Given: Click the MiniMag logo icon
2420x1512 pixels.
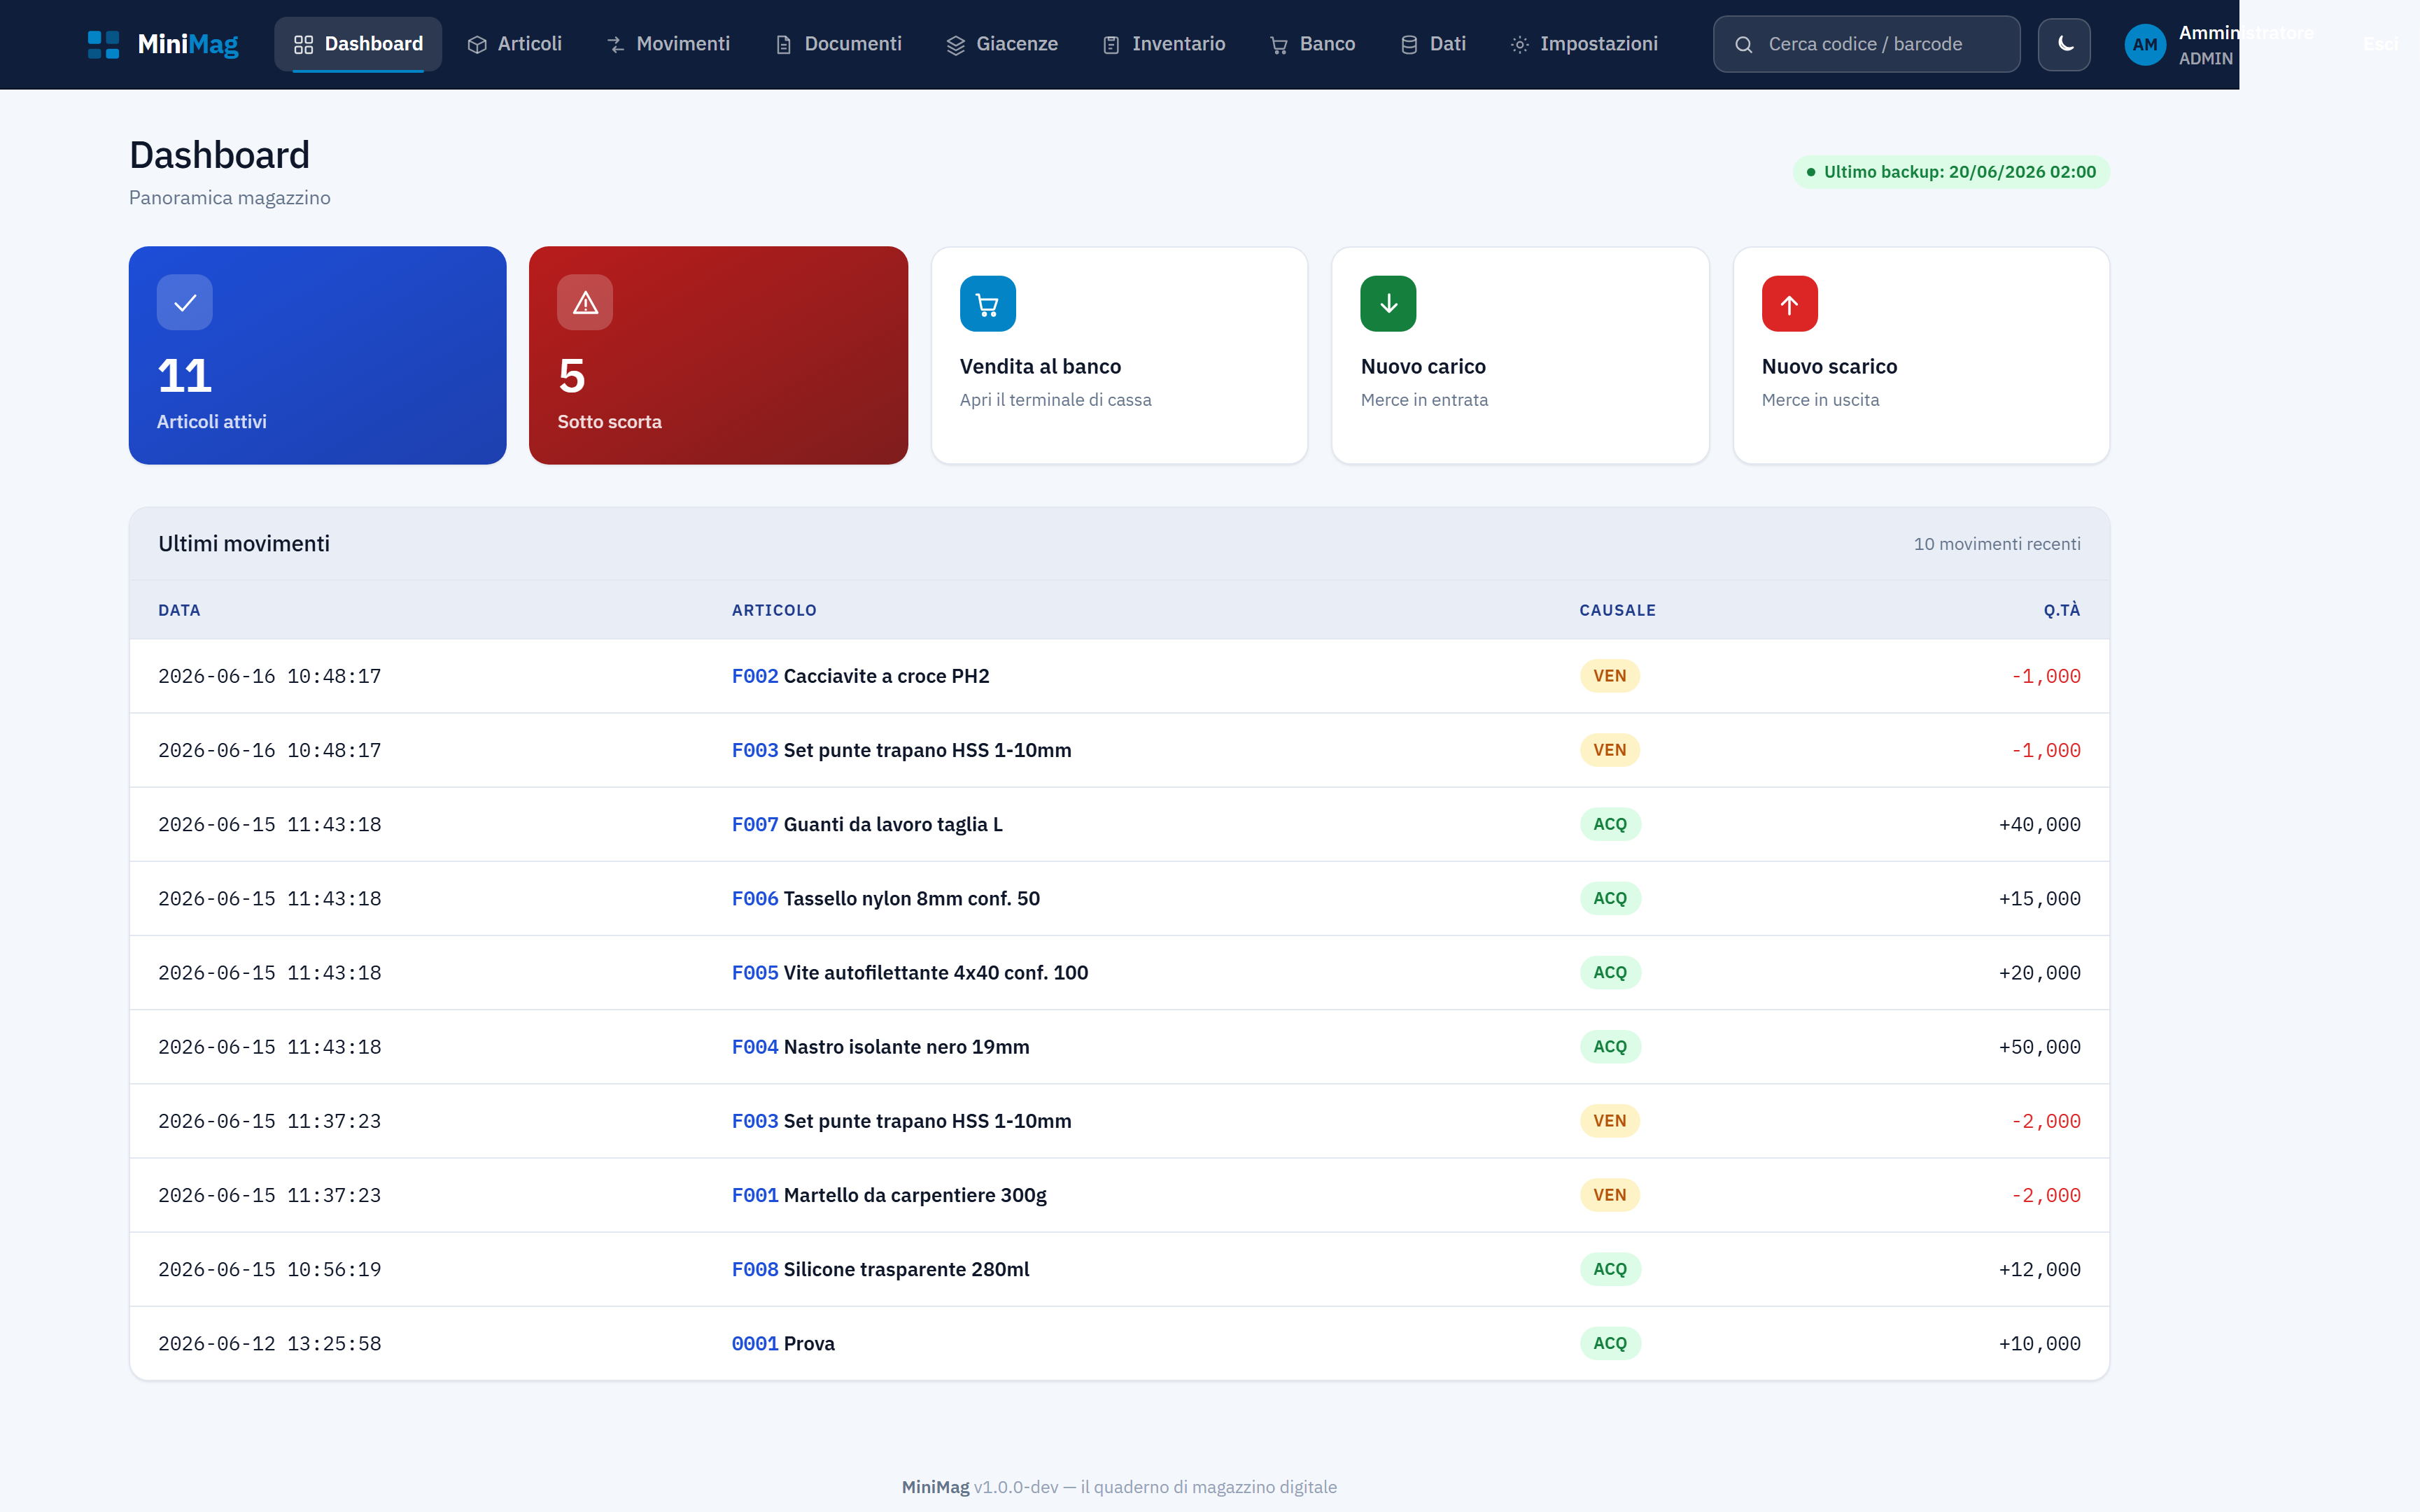Looking at the screenshot, I should [x=103, y=44].
